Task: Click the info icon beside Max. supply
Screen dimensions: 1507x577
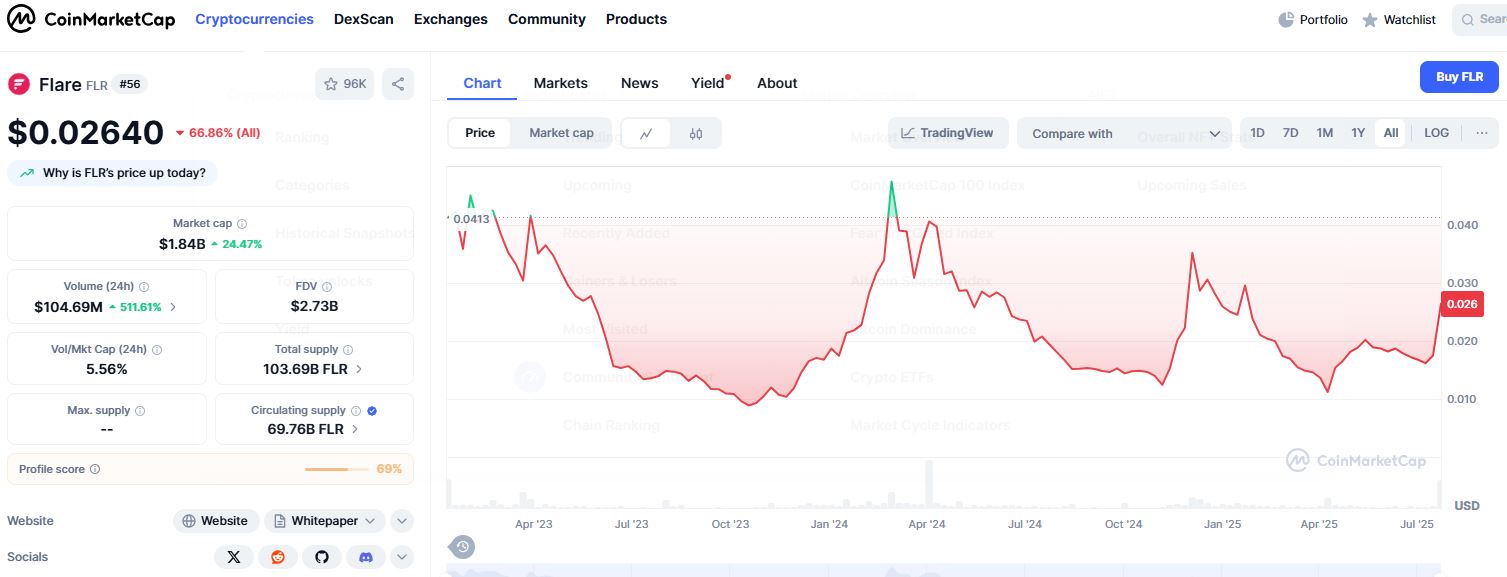Action: coord(140,411)
